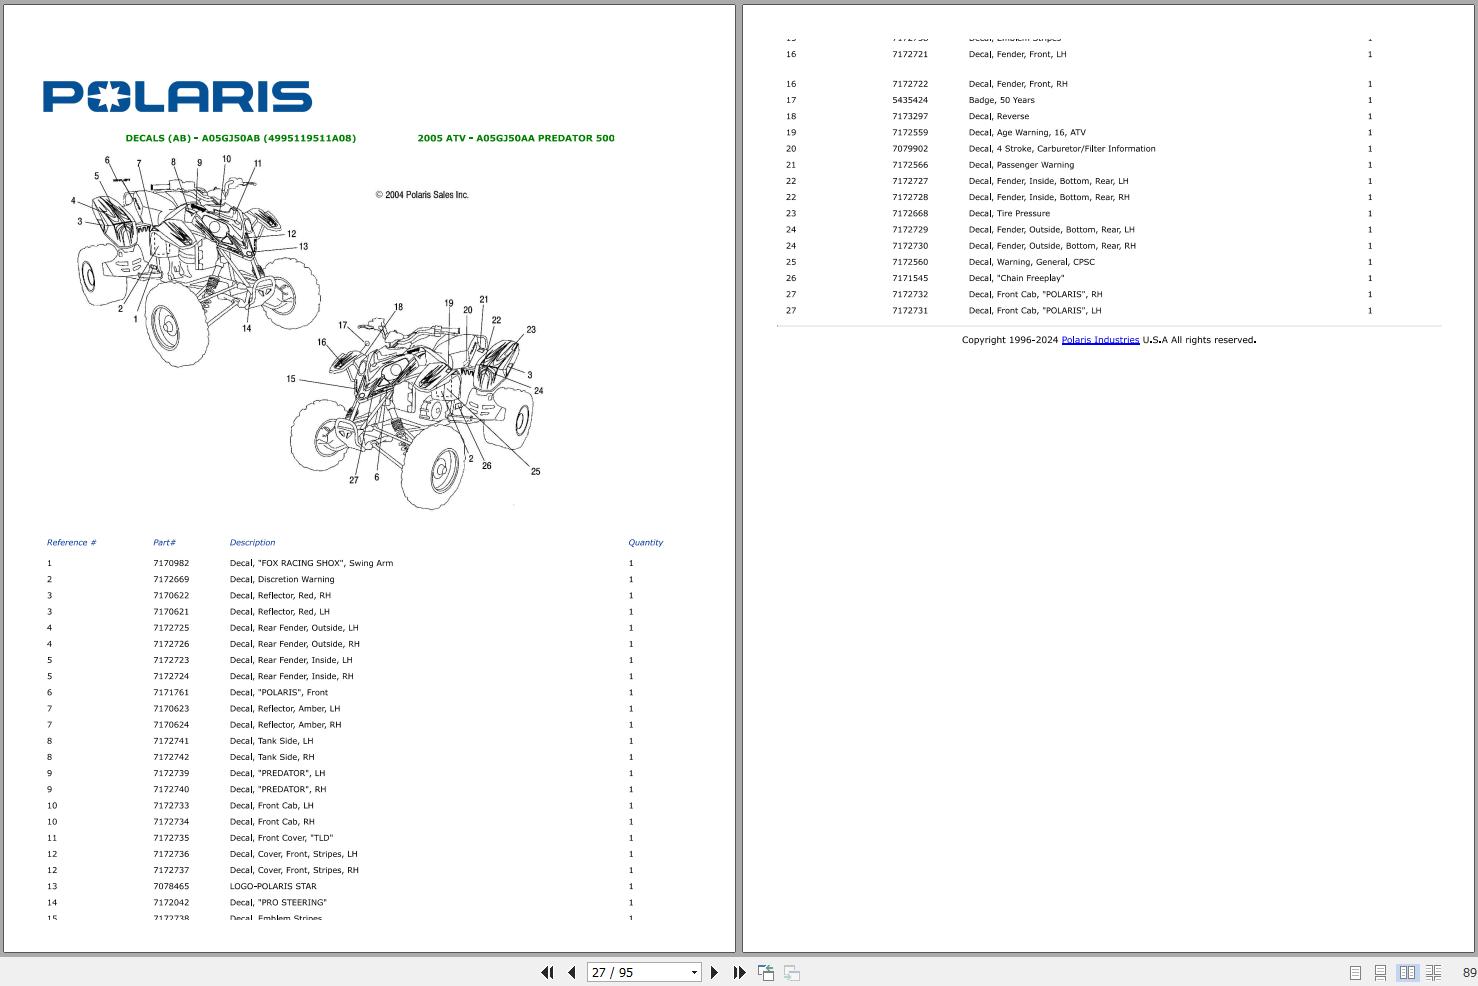
Task: Skip to the last page icon
Action: (738, 972)
